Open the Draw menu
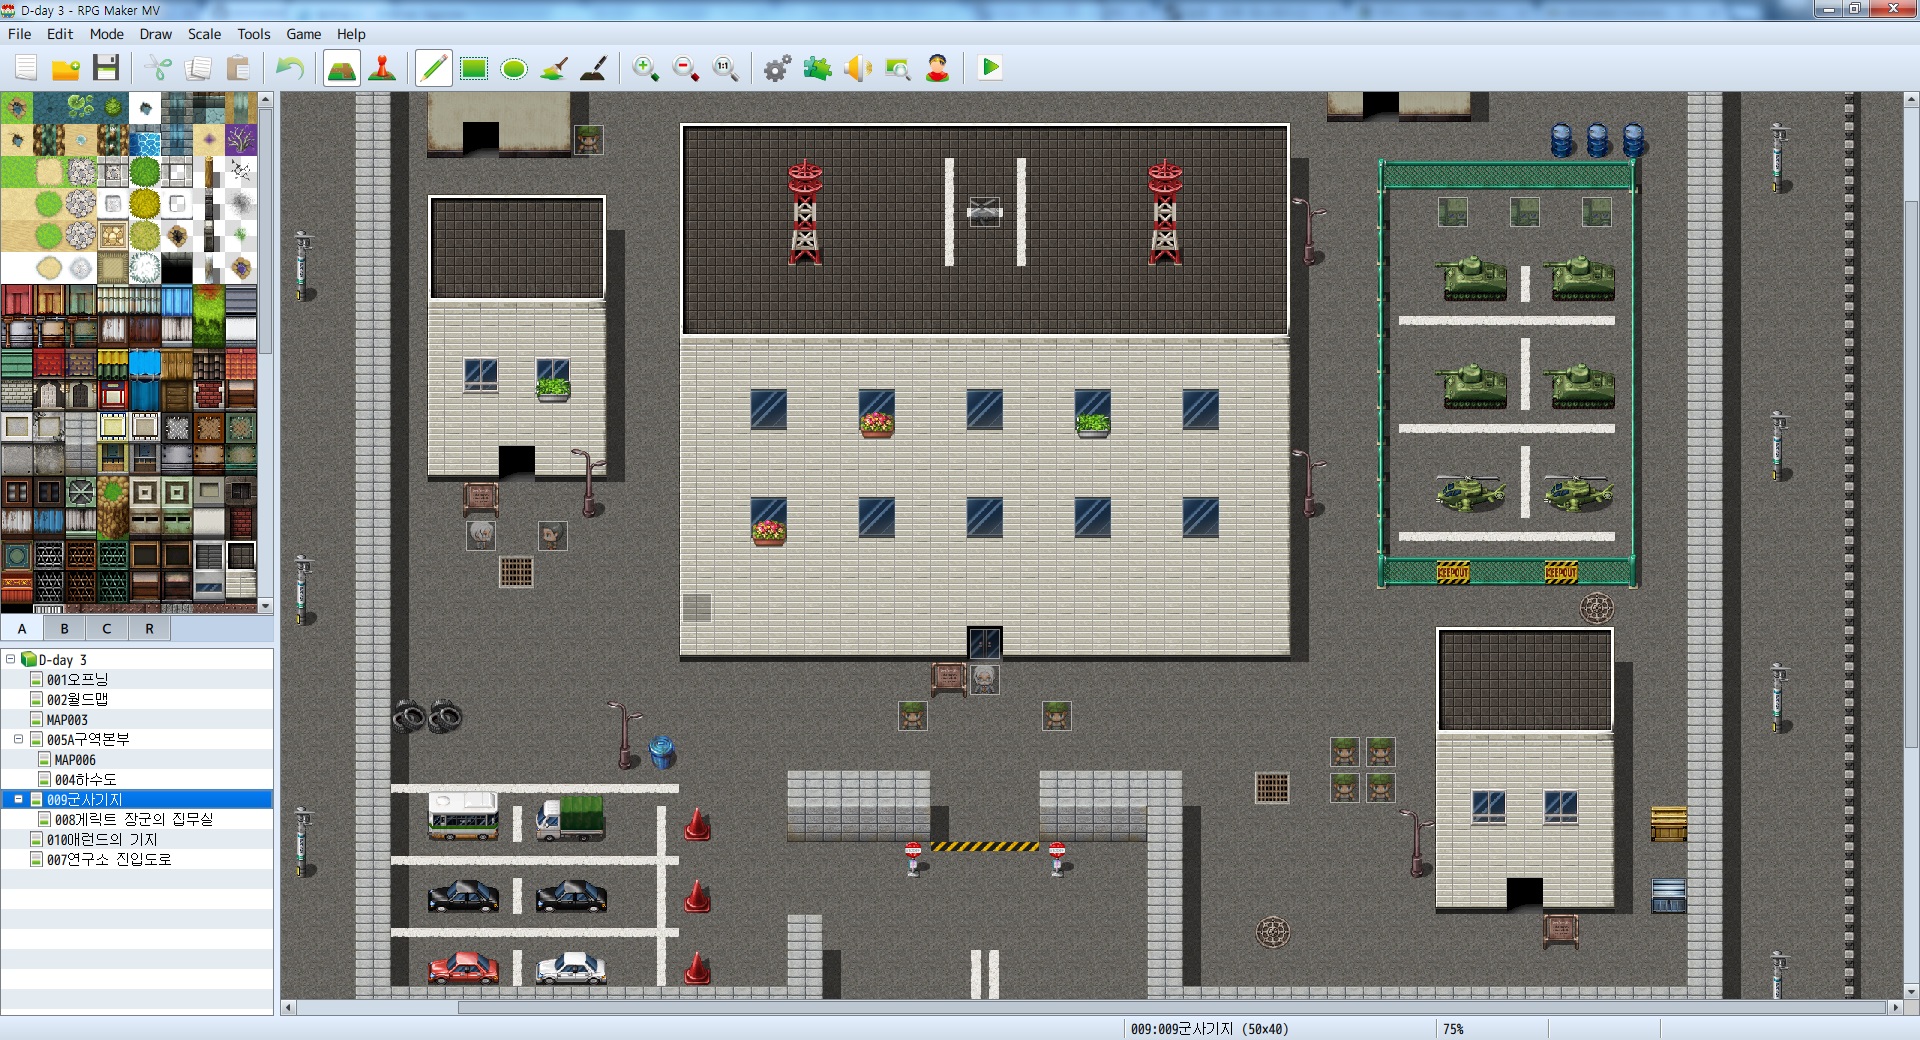 click(156, 34)
